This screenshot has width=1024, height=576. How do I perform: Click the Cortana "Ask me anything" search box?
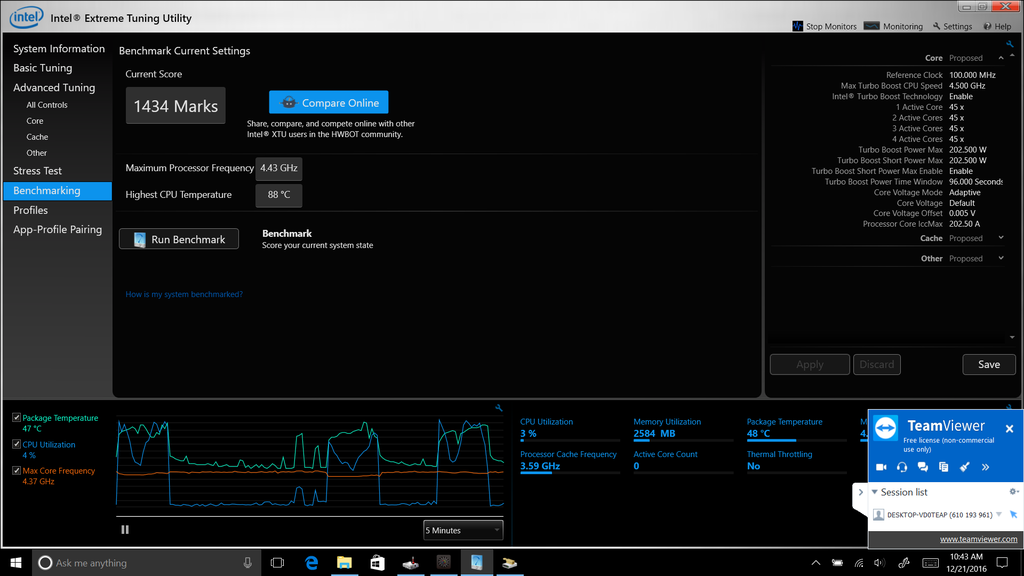(146, 562)
